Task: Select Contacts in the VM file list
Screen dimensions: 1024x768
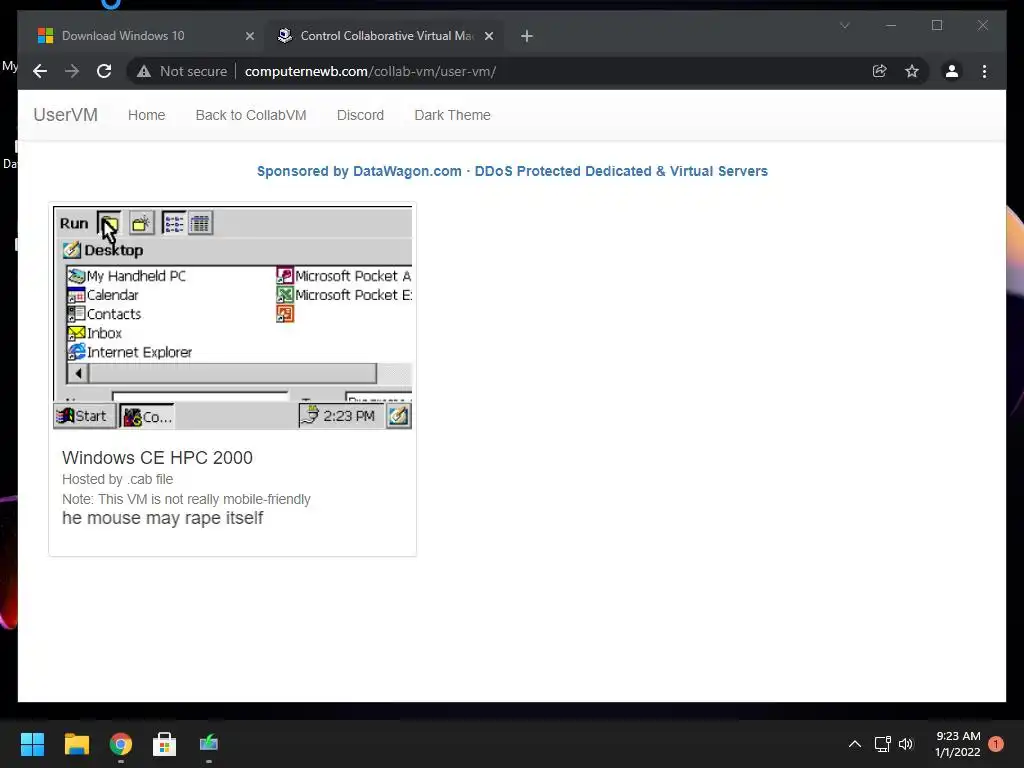Action: click(x=104, y=314)
